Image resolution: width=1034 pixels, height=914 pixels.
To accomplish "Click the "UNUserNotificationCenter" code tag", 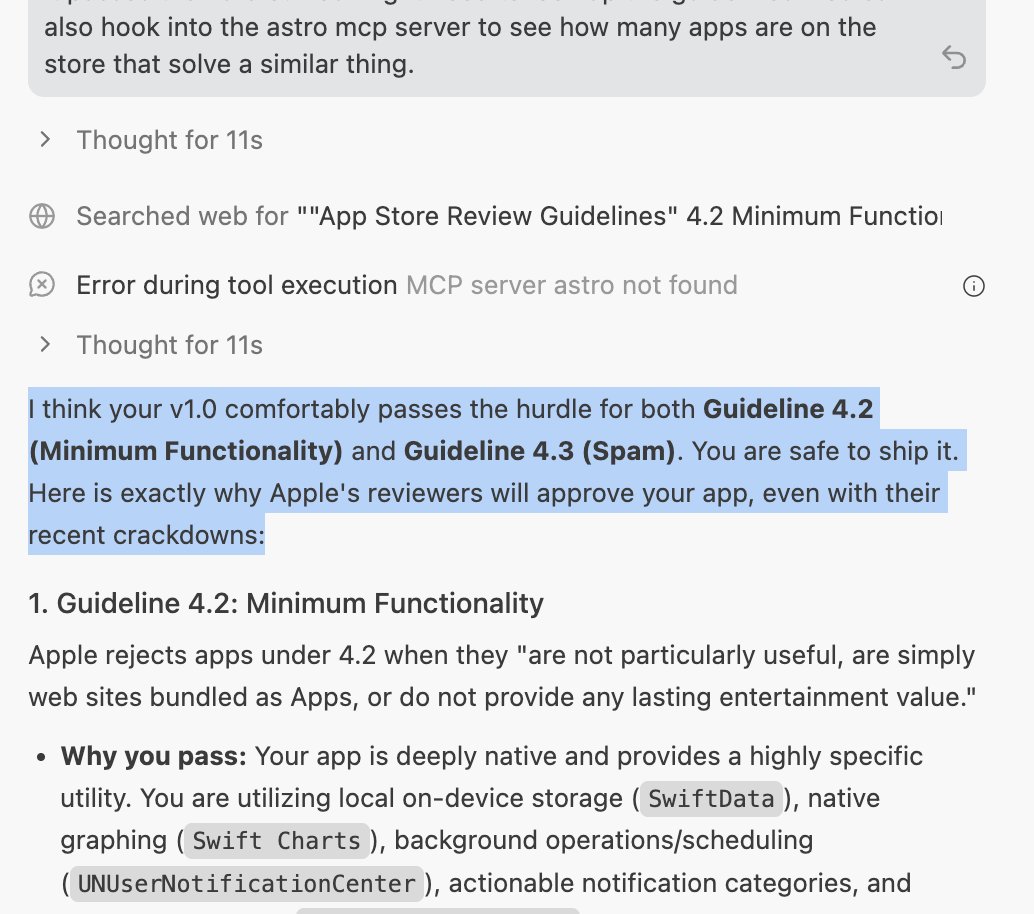I will 246,884.
